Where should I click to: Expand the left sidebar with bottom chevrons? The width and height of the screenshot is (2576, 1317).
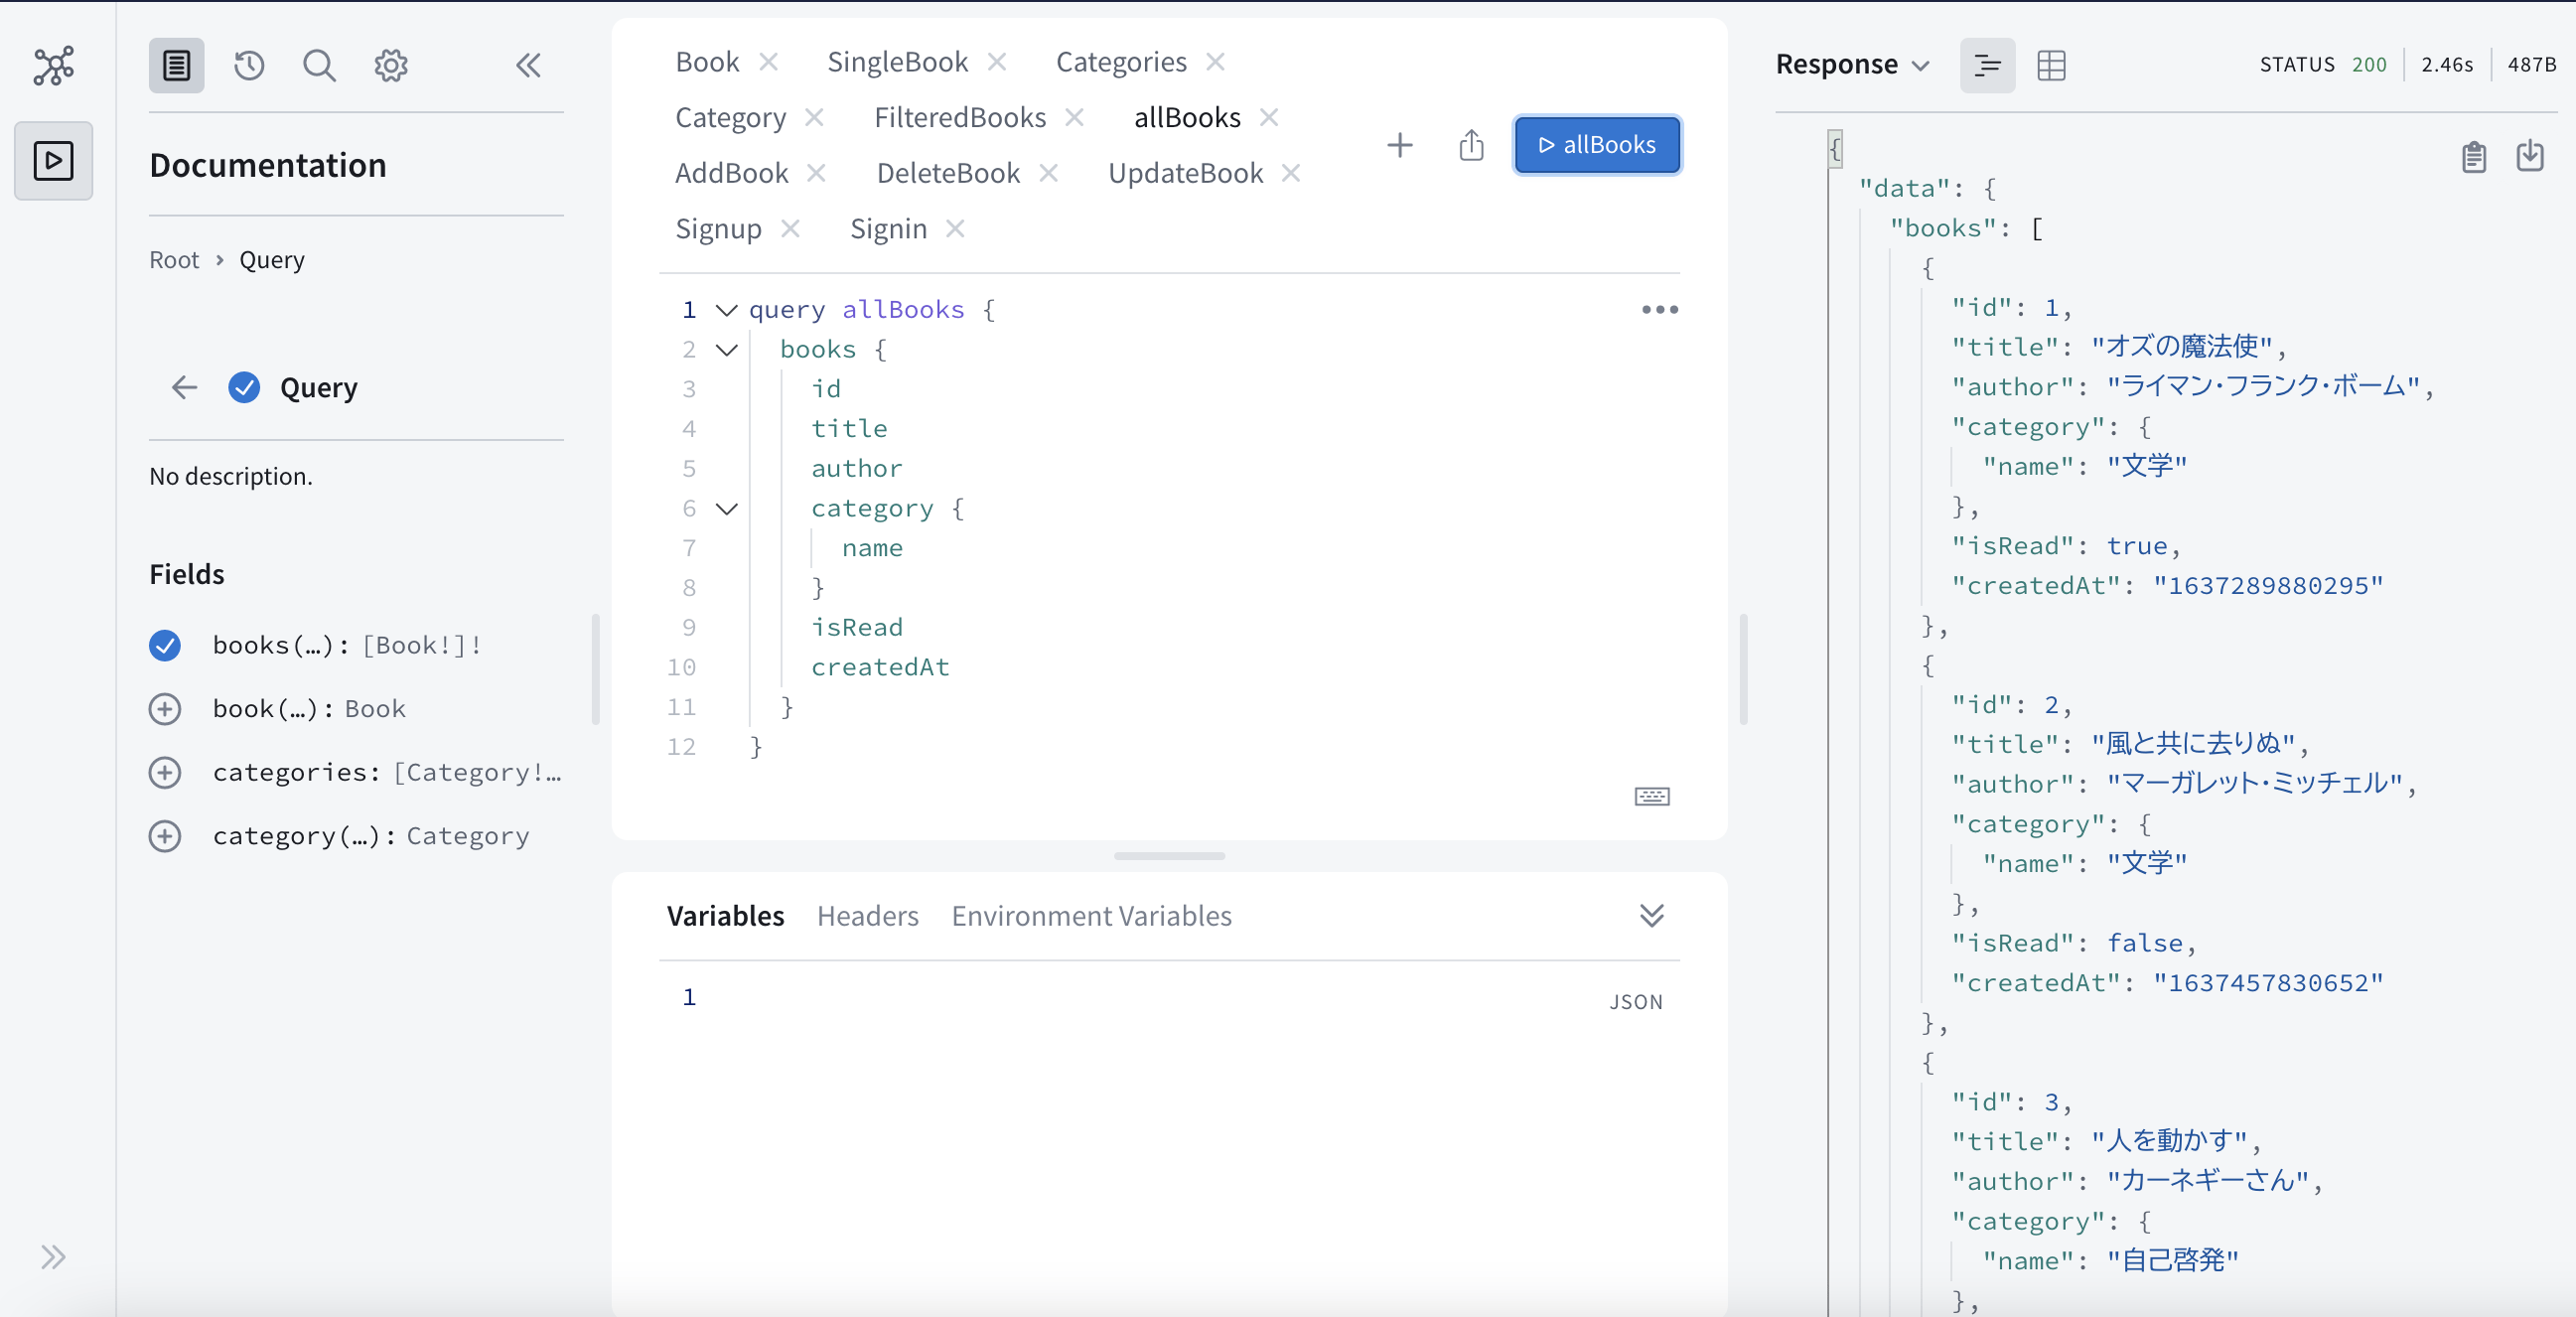point(53,1257)
